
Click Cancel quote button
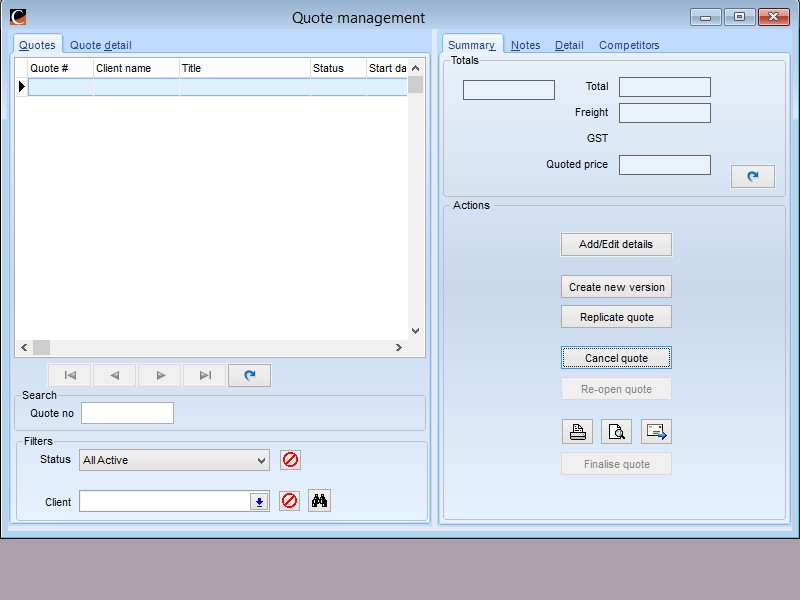pos(616,358)
